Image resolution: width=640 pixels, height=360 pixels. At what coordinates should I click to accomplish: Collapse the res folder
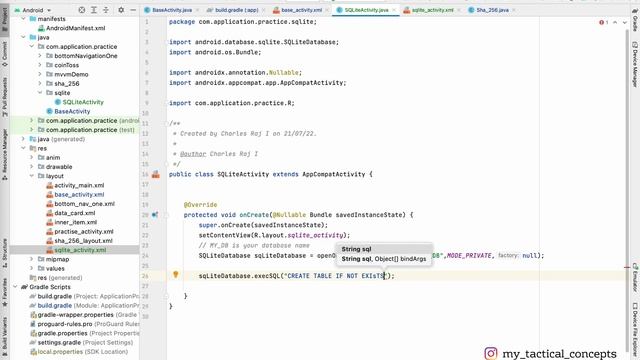[23, 148]
